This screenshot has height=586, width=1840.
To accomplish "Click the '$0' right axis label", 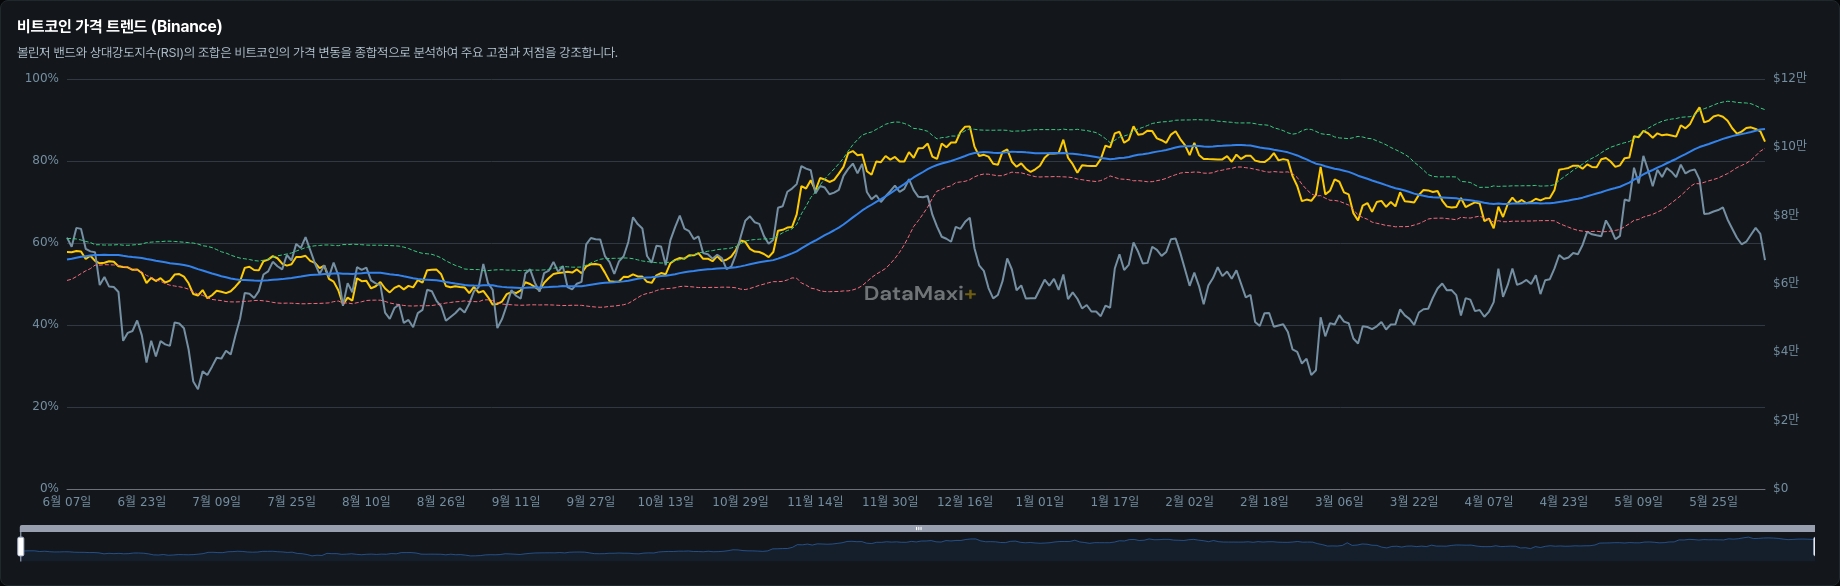I will coord(1780,488).
